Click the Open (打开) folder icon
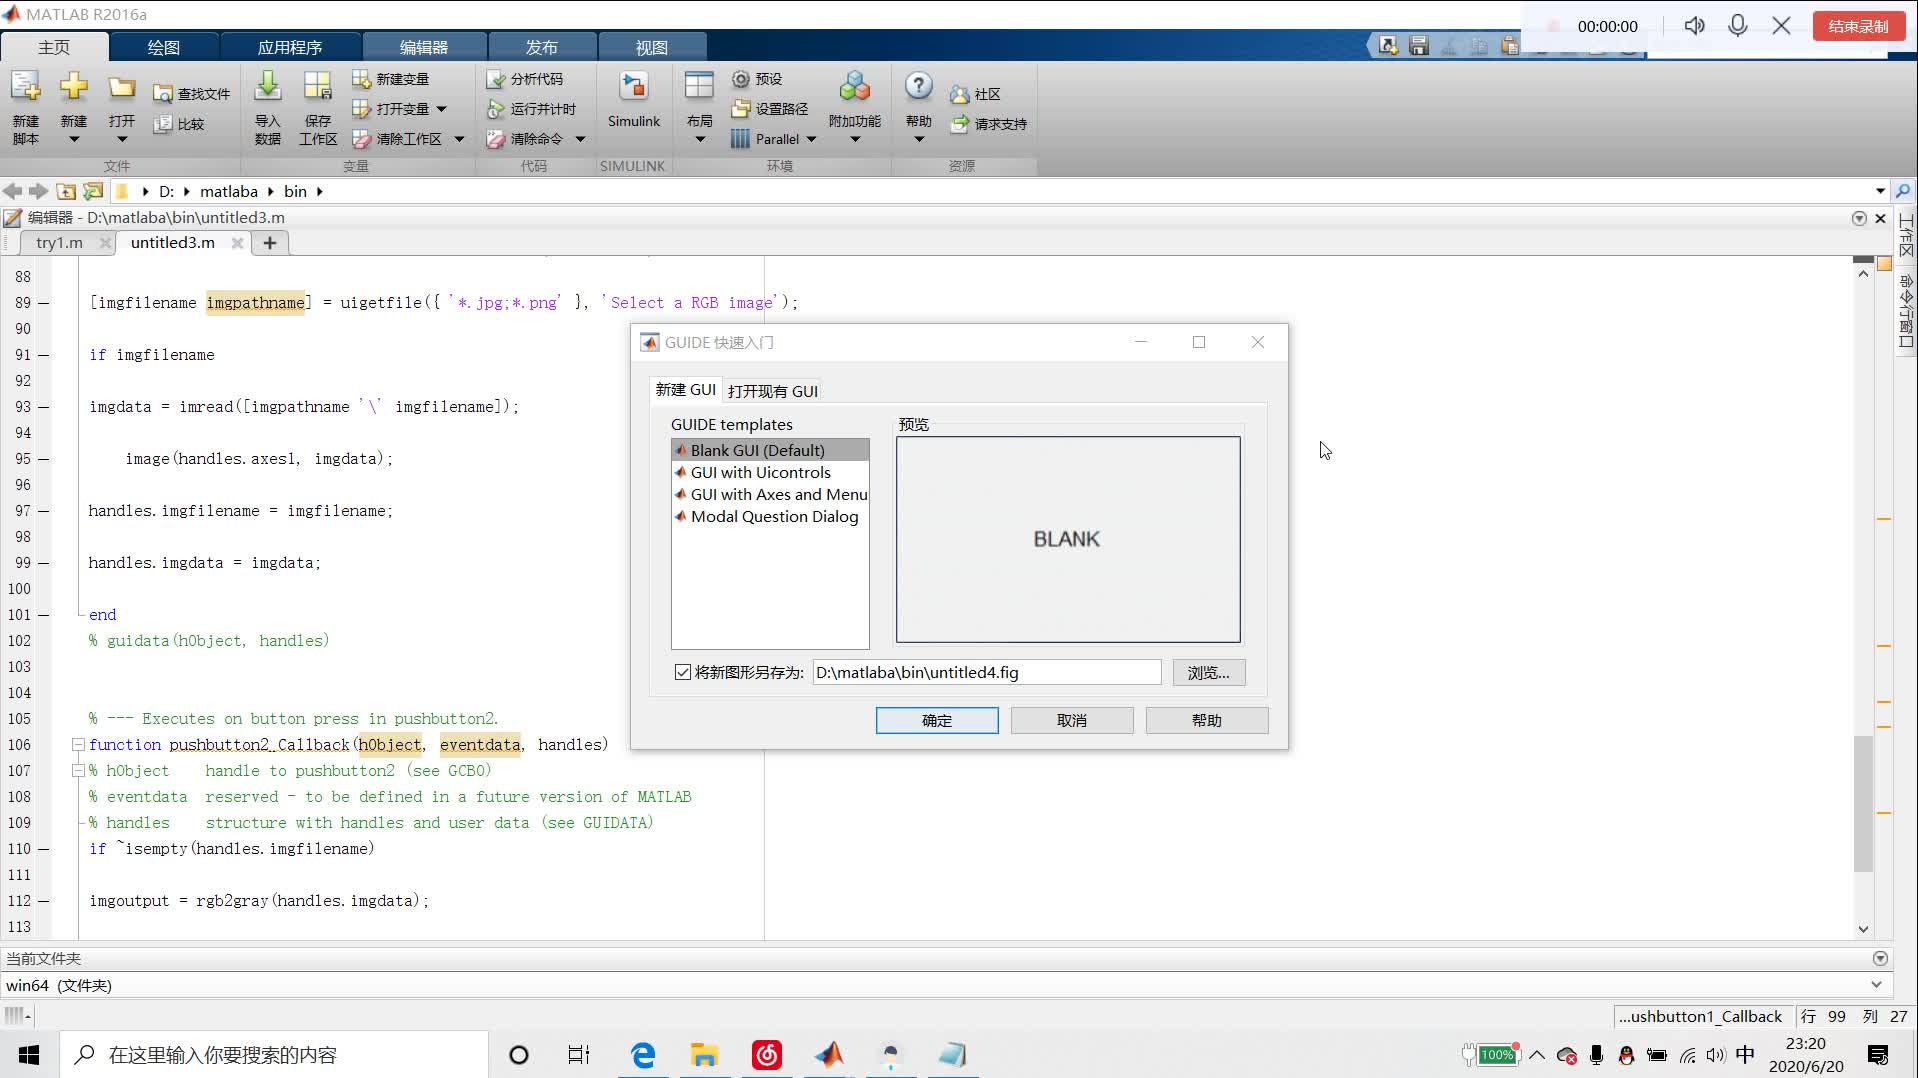 (x=122, y=87)
